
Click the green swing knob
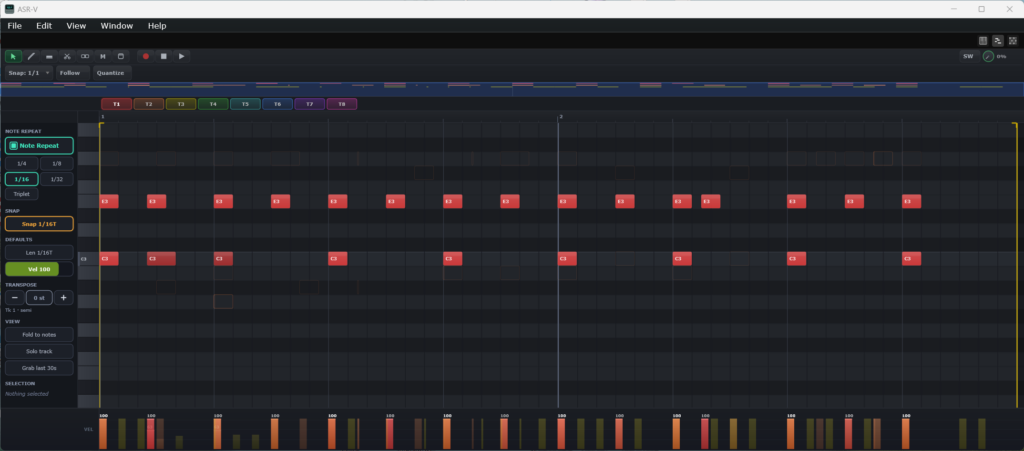pos(988,56)
